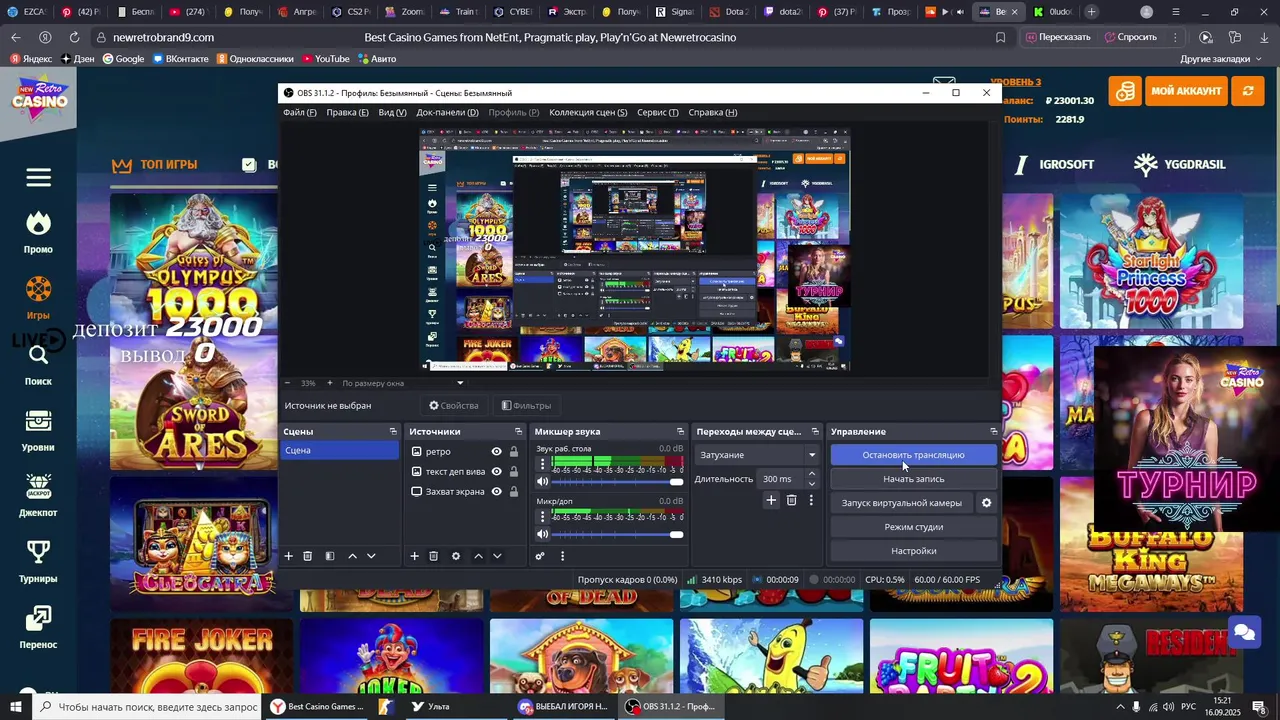Toggle lock on Захват экрана source
Image resolution: width=1280 pixels, height=720 pixels.
tap(514, 492)
